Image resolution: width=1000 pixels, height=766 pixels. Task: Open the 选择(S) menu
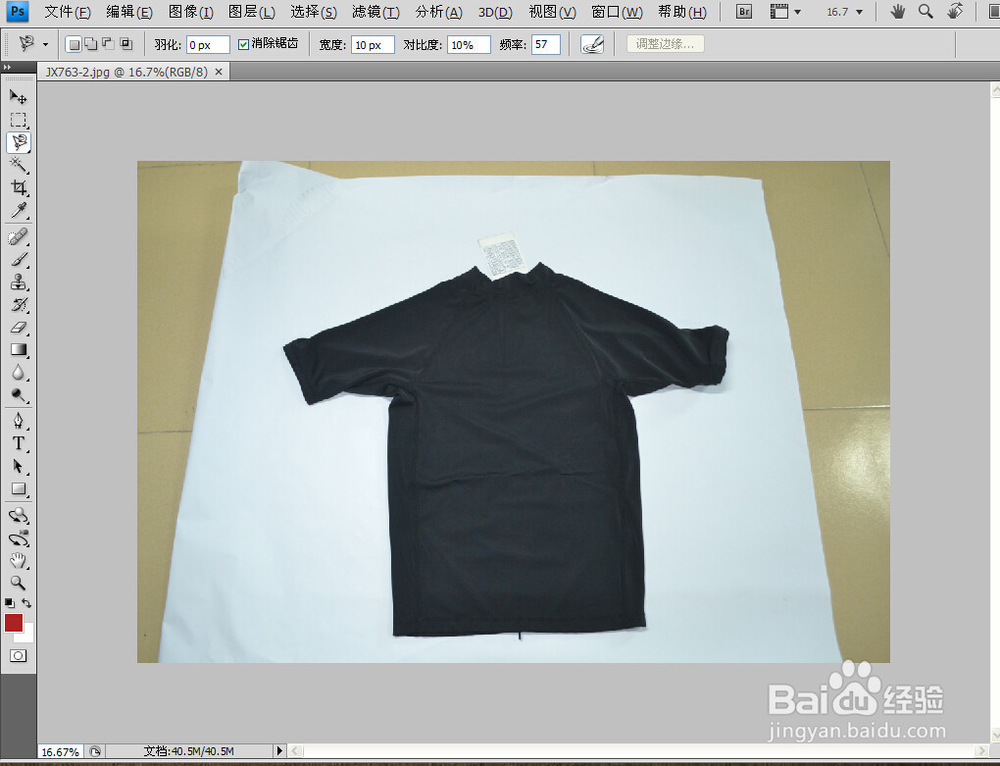pyautogui.click(x=313, y=12)
